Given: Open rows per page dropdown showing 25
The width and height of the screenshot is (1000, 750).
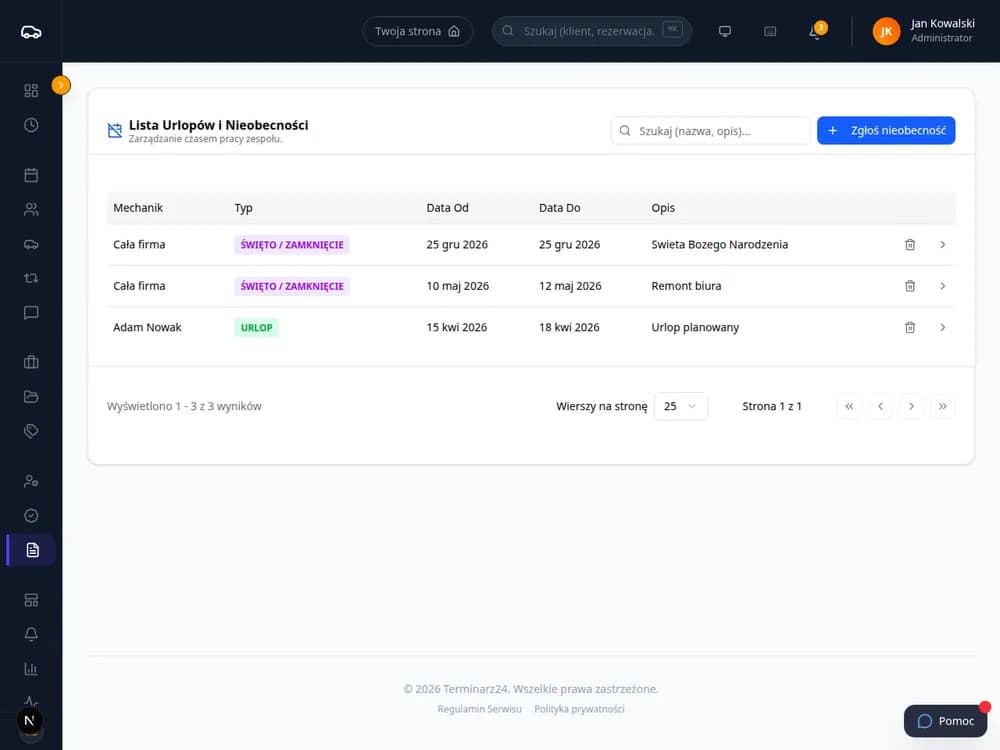Looking at the screenshot, I should [x=680, y=406].
